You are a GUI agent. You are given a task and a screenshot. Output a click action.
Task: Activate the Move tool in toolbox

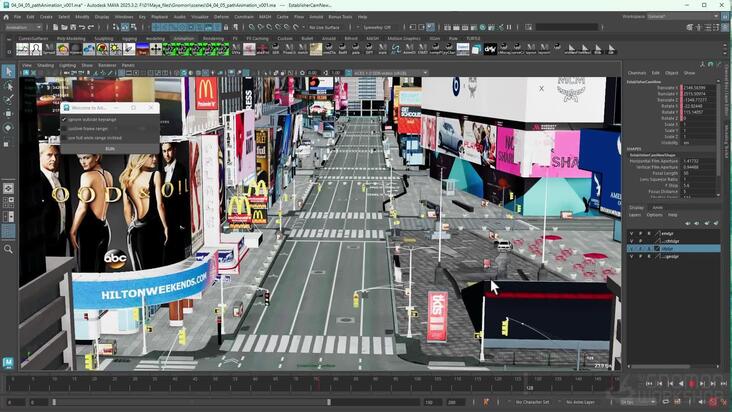click(8, 113)
